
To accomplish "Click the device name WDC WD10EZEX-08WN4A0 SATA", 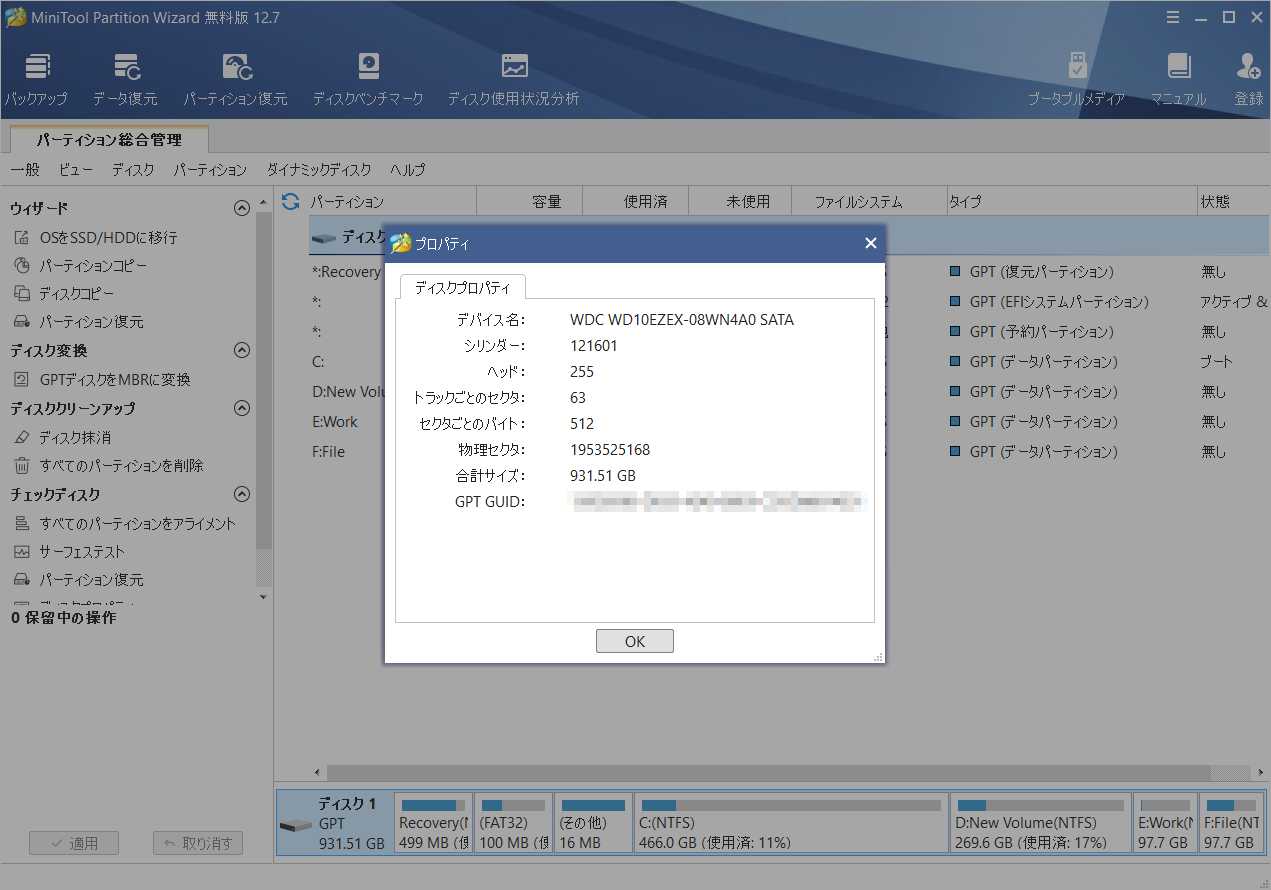I will click(x=682, y=320).
